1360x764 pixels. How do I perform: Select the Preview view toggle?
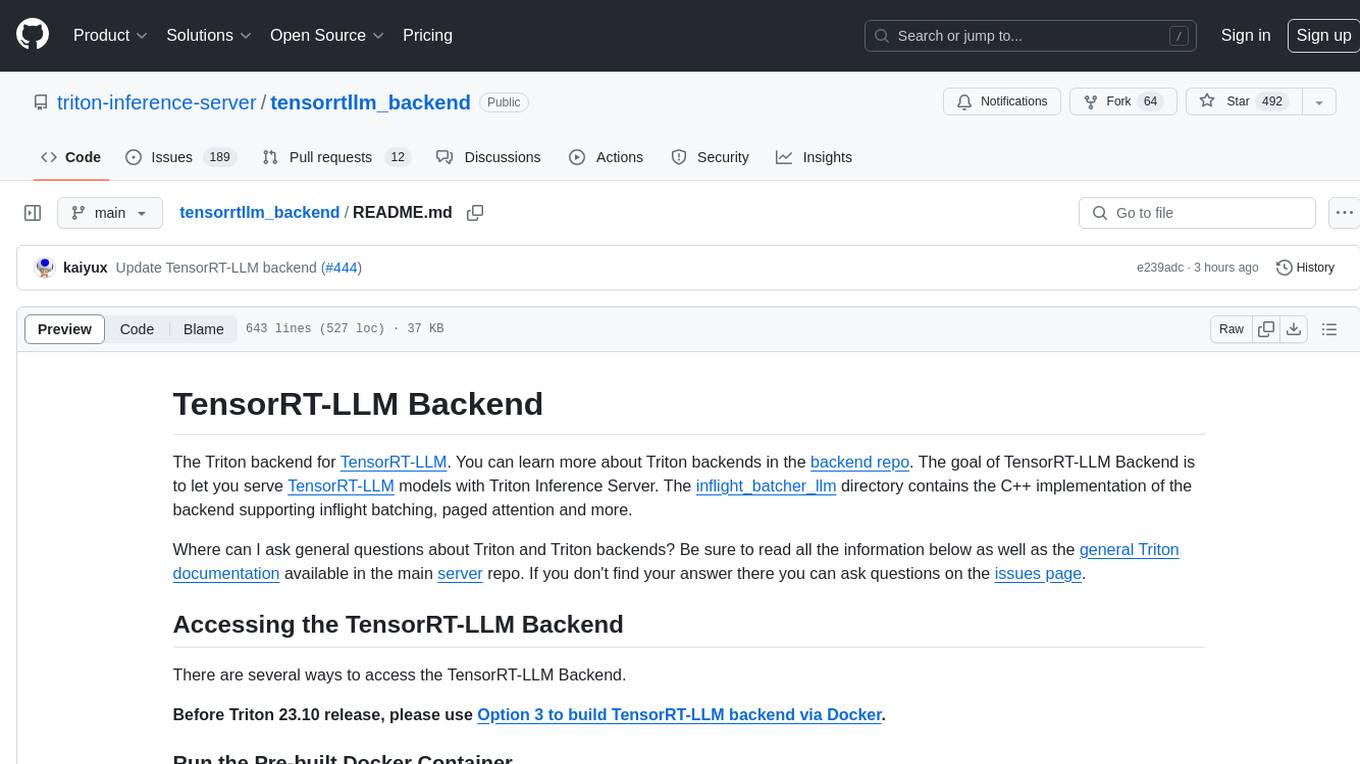65,329
